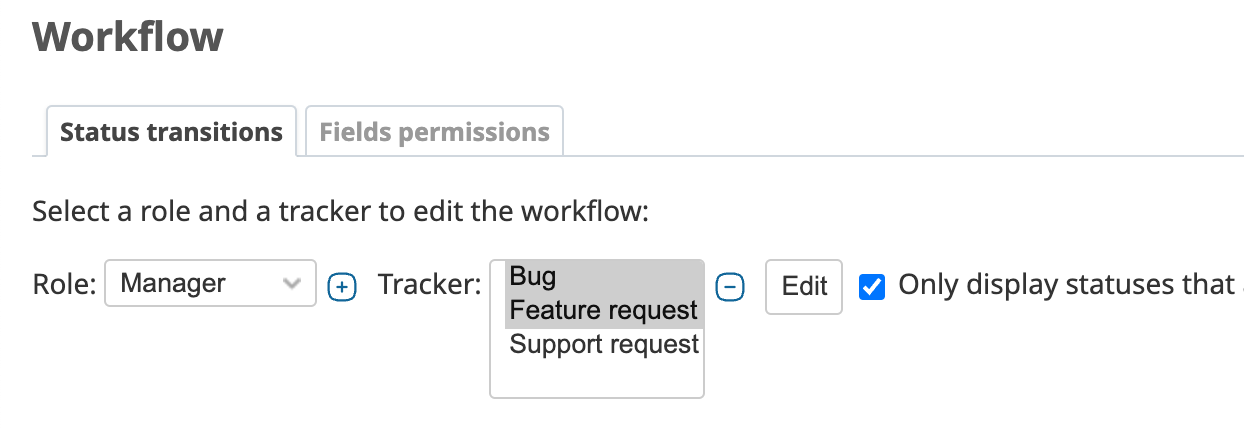1244x428 pixels.
Task: Open the Role dropdown showing Manager
Action: coord(210,284)
